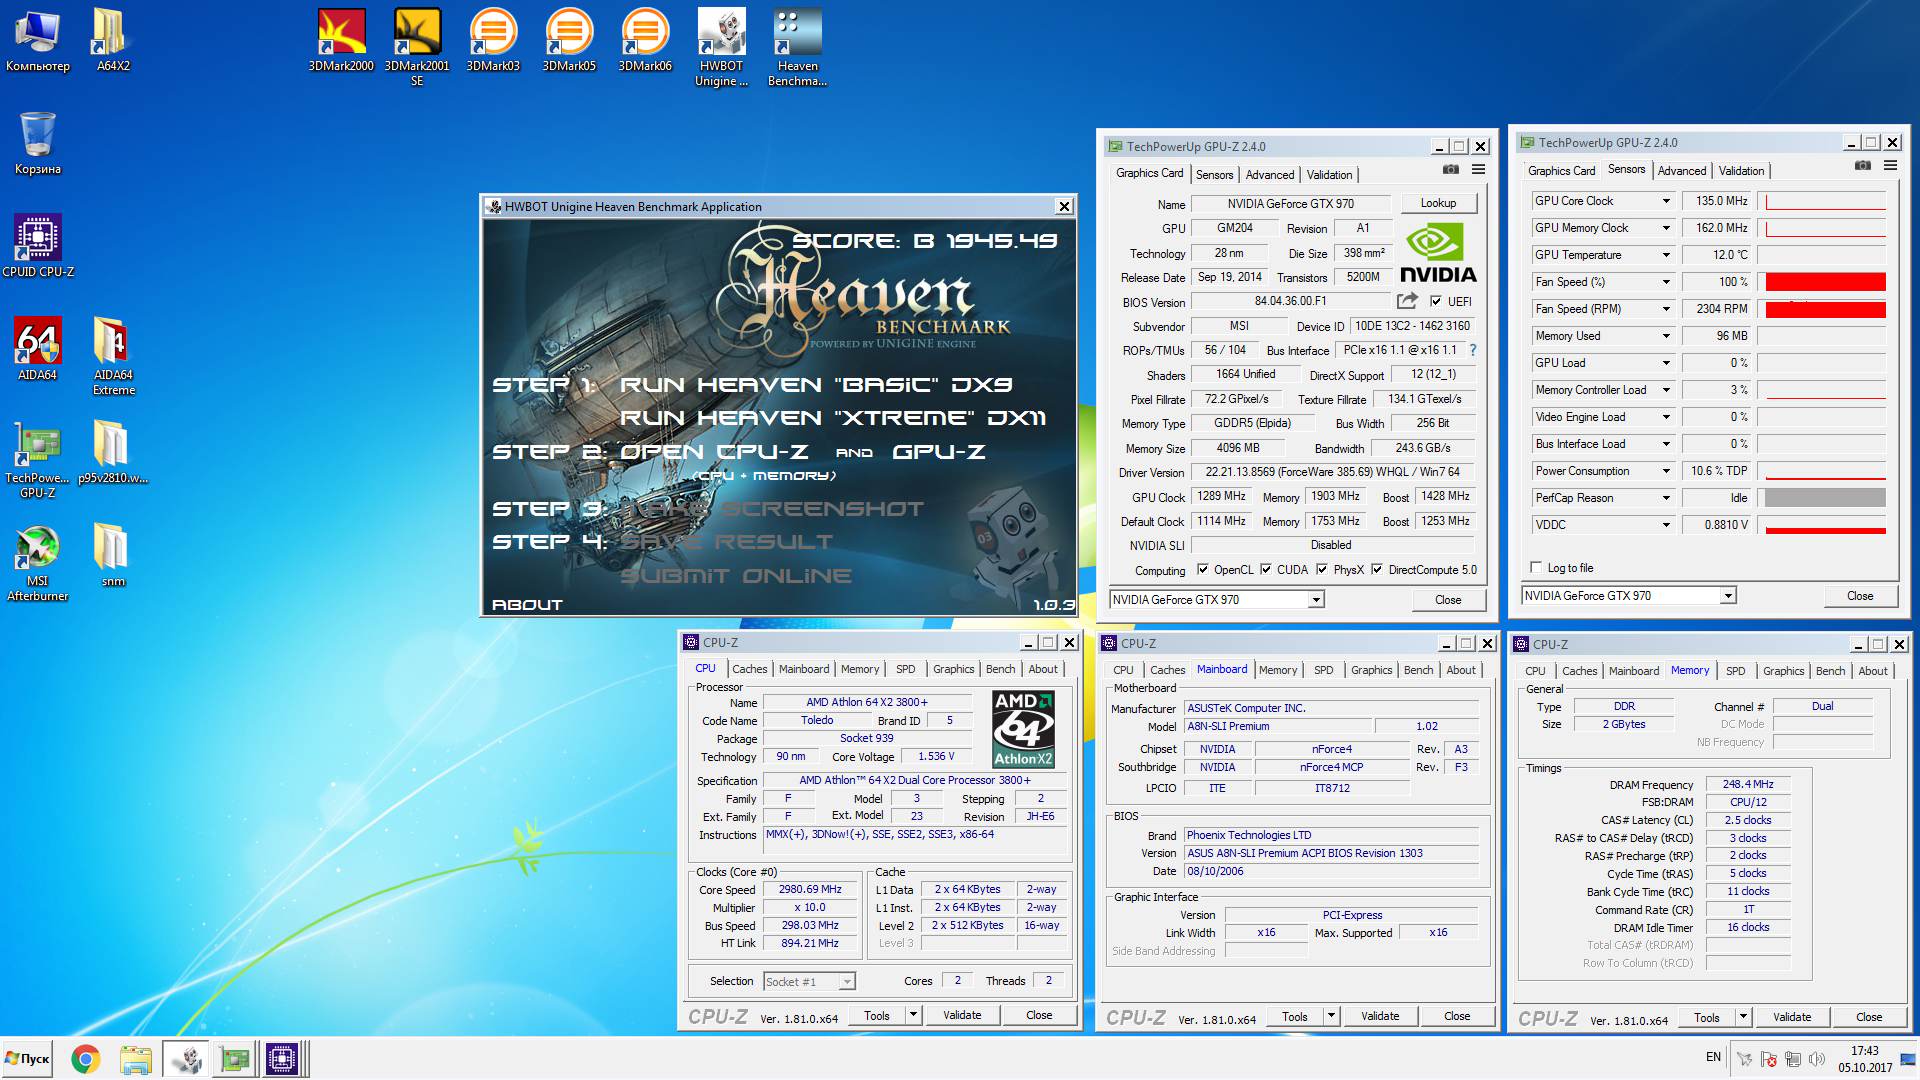Open the Caches tab in the CPU-Z CPU window
Viewport: 1920px width, 1080px height.
pos(749,669)
